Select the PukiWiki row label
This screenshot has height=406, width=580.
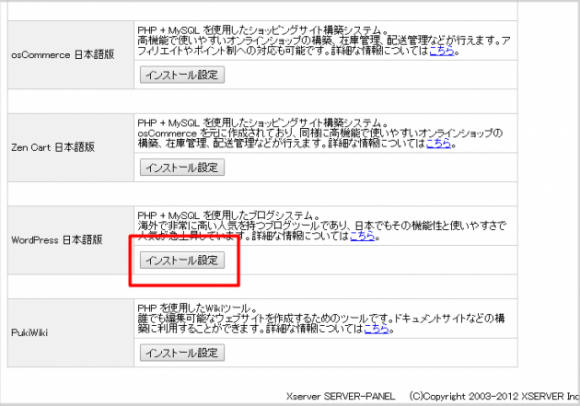pyautogui.click(x=30, y=333)
